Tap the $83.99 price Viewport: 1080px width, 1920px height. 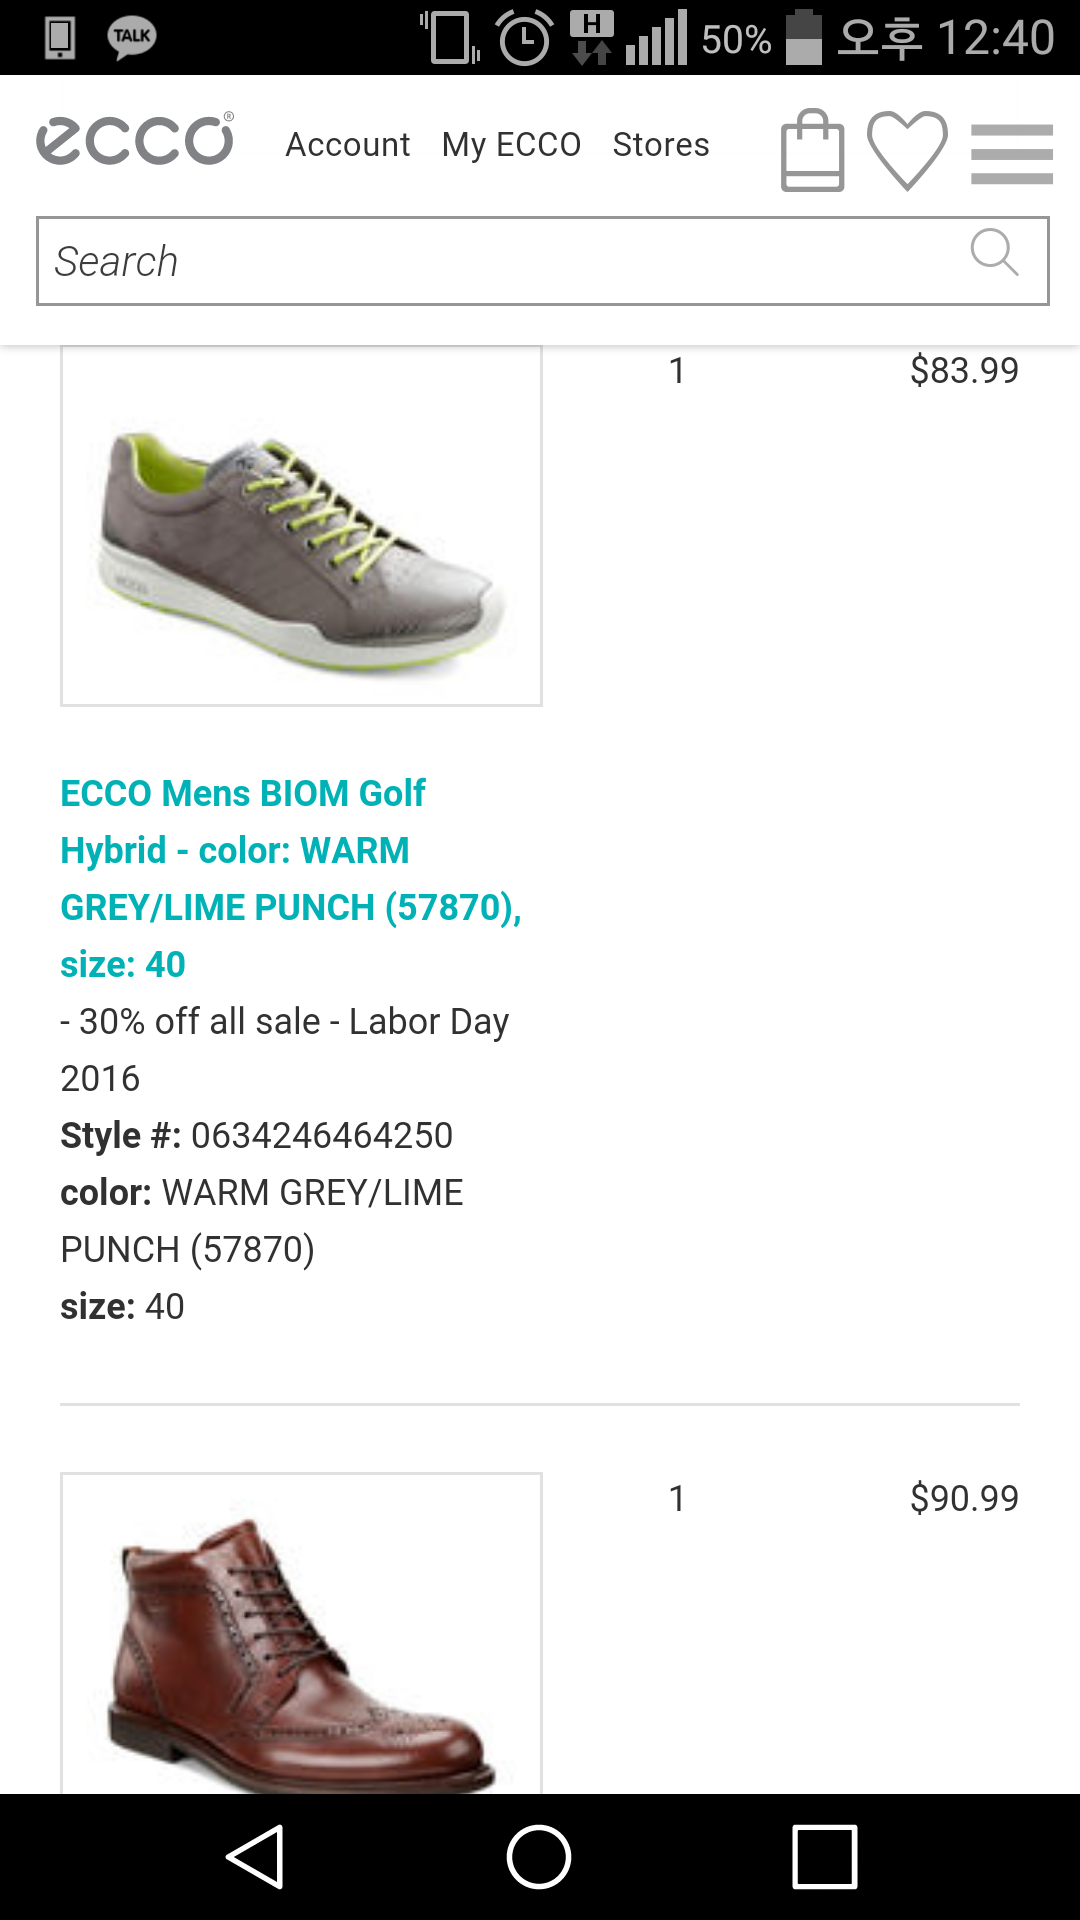click(x=964, y=371)
